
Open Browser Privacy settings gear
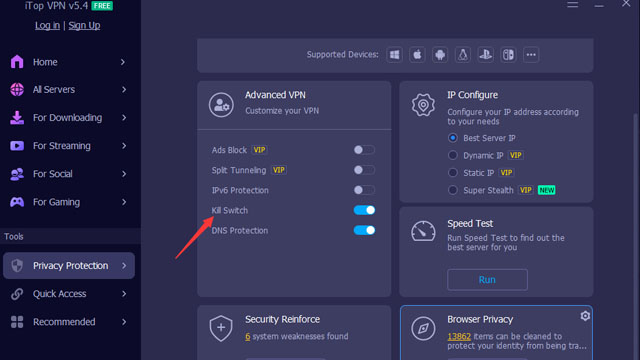585,316
